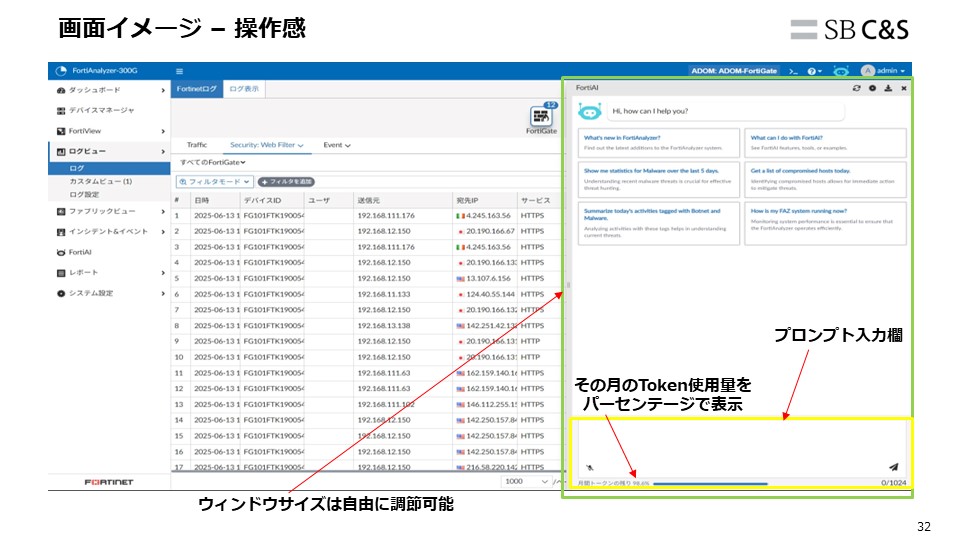This screenshot has height=540, width=960.
Task: Click the hamburger menu icon in top bar
Action: pos(180,71)
